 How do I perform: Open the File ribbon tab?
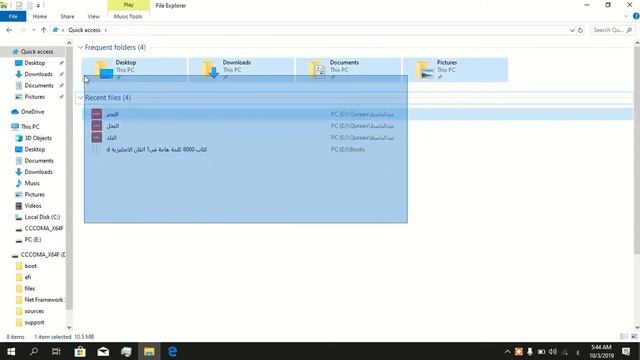click(13, 16)
